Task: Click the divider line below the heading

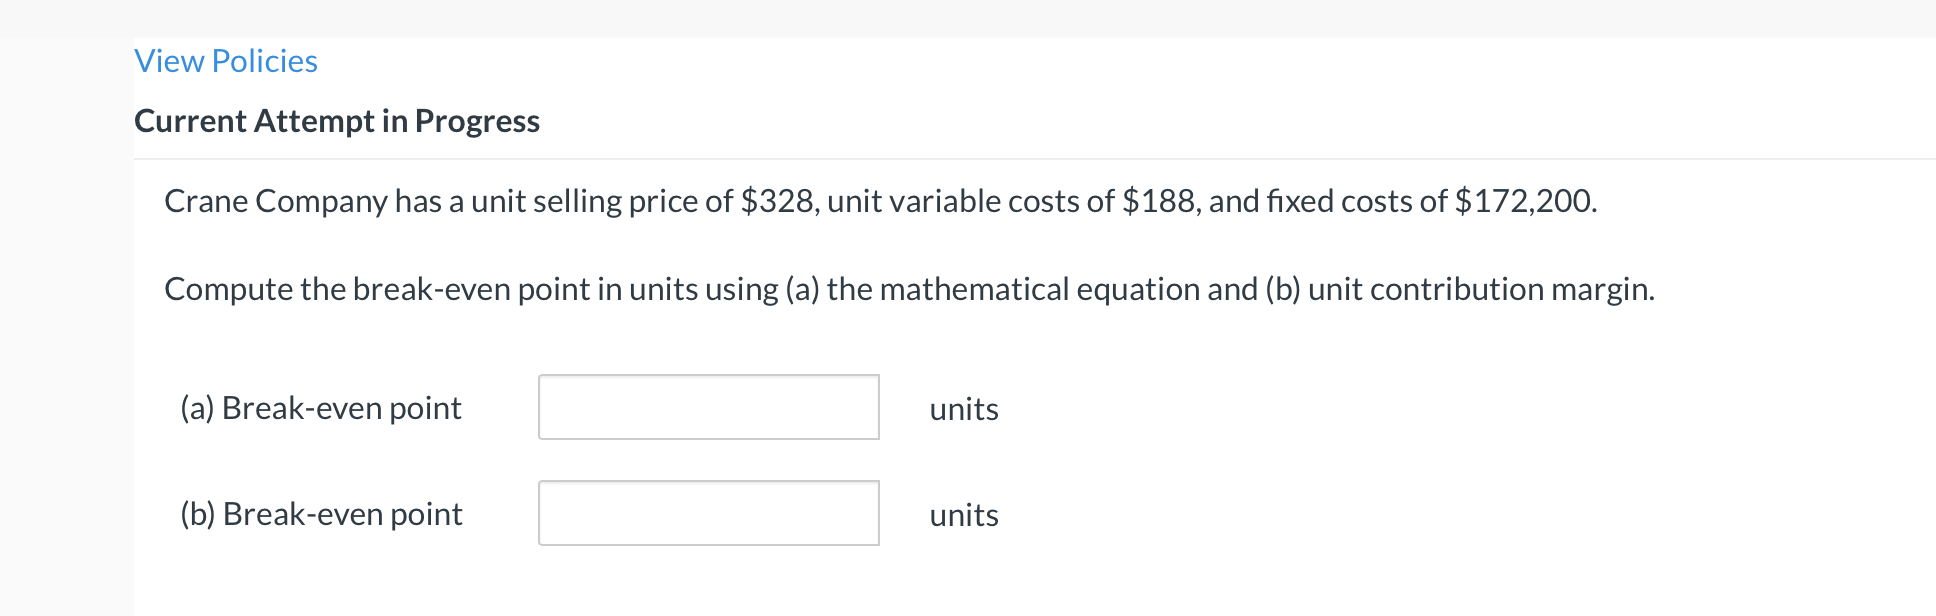Action: point(1000,155)
